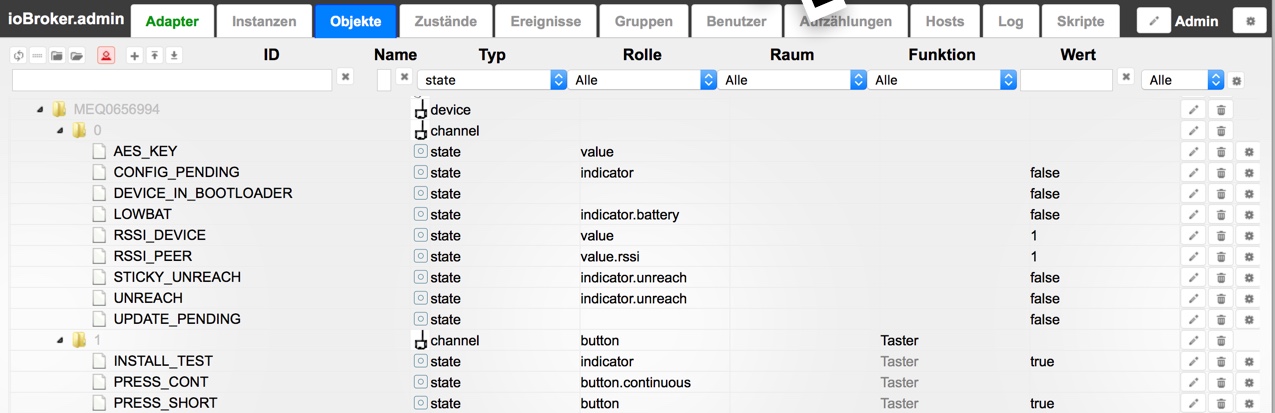This screenshot has height=413, width=1275.
Task: Click the plus icon to add object
Action: 135,56
